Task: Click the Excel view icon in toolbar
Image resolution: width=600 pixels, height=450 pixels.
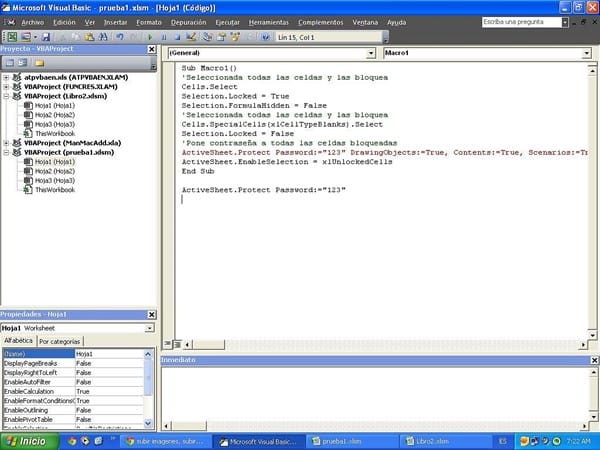Action: click(x=10, y=37)
